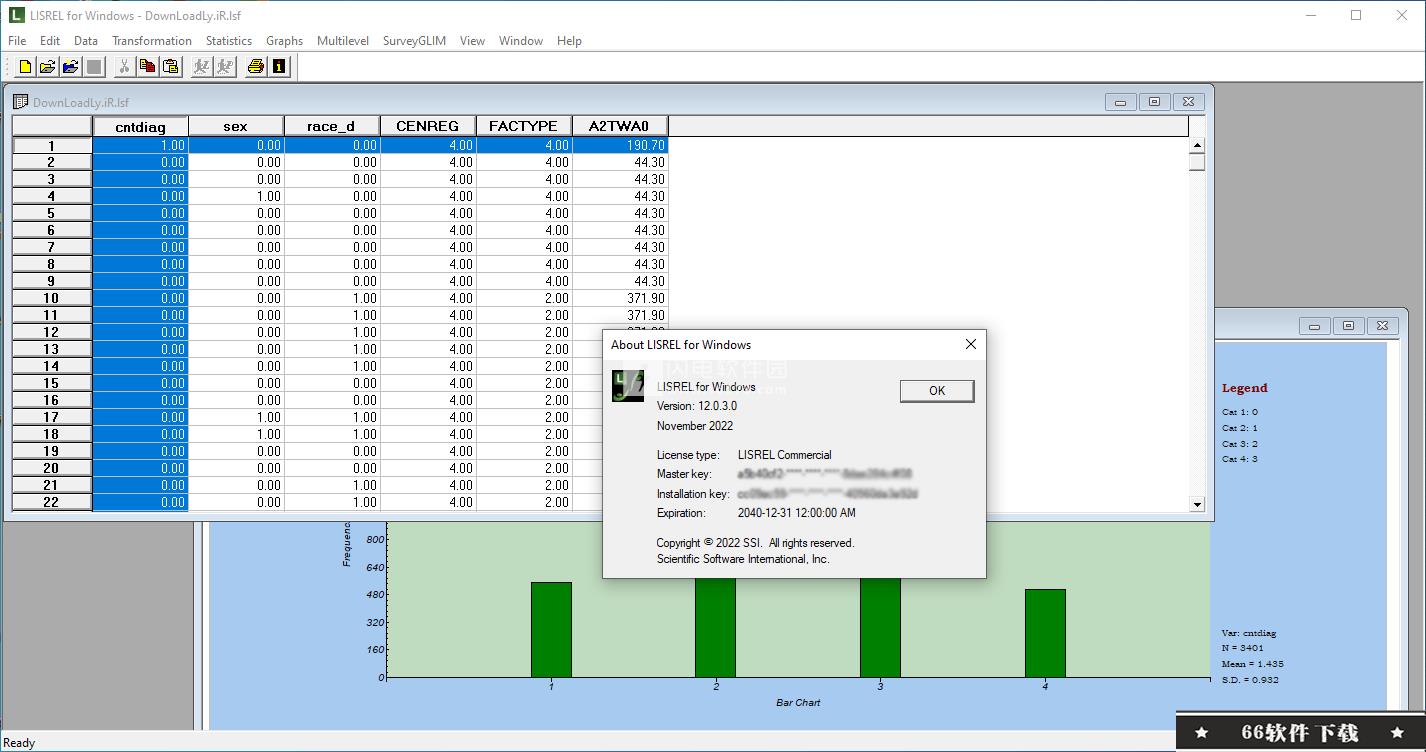The width and height of the screenshot is (1426, 752).
Task: Open the Graphs menu
Action: click(284, 41)
